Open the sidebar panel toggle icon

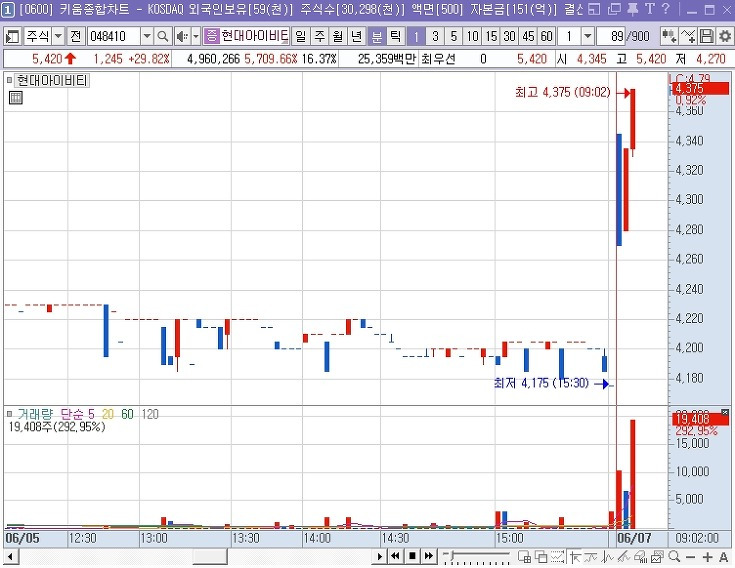point(12,36)
